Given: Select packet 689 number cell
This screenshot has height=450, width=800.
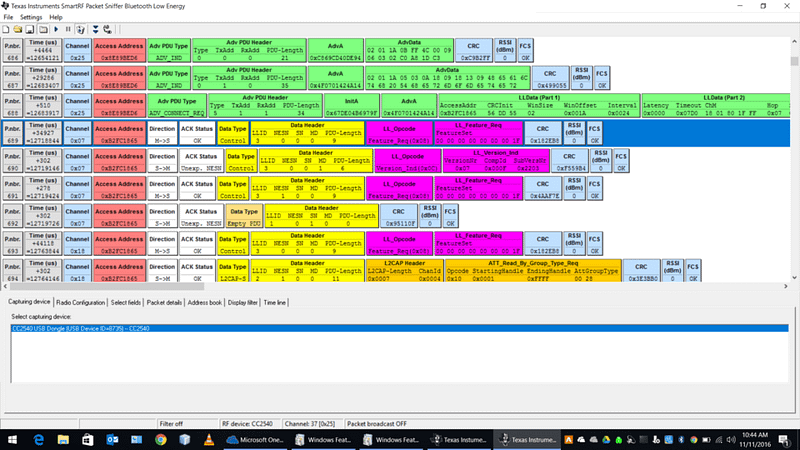Looking at the screenshot, I should coord(13,133).
